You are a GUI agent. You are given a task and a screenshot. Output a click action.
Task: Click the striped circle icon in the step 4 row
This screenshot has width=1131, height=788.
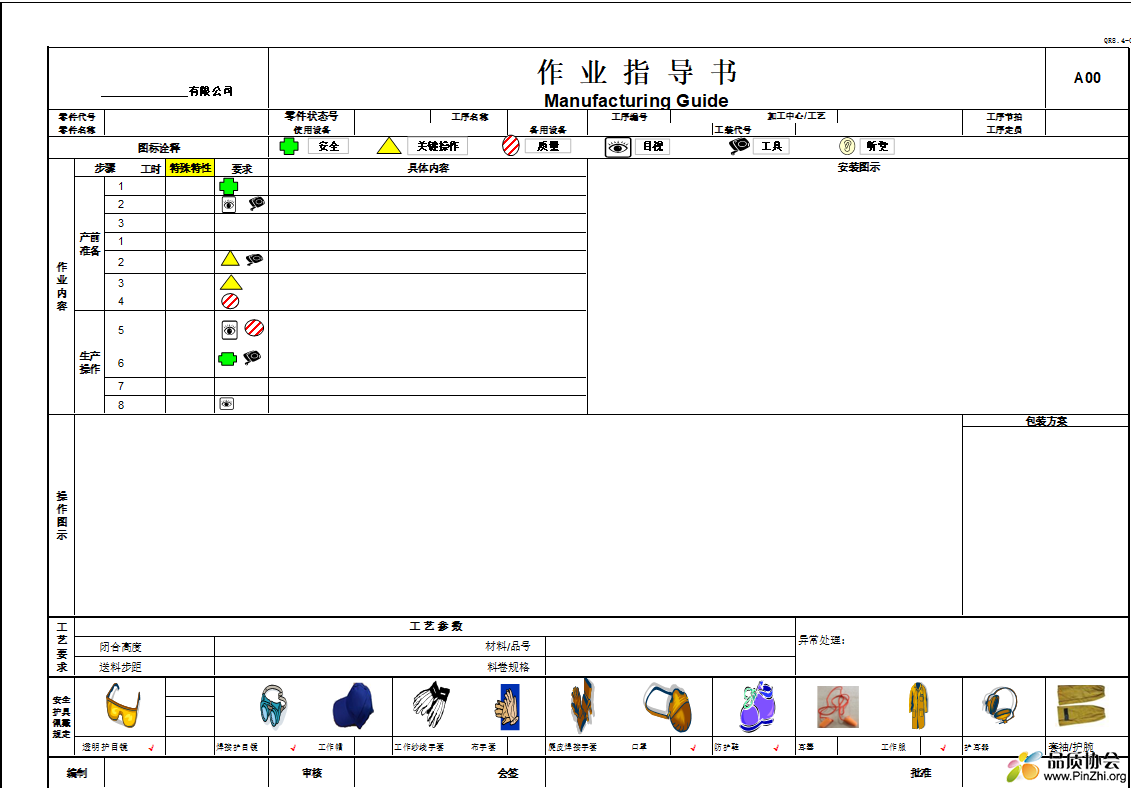pos(230,301)
